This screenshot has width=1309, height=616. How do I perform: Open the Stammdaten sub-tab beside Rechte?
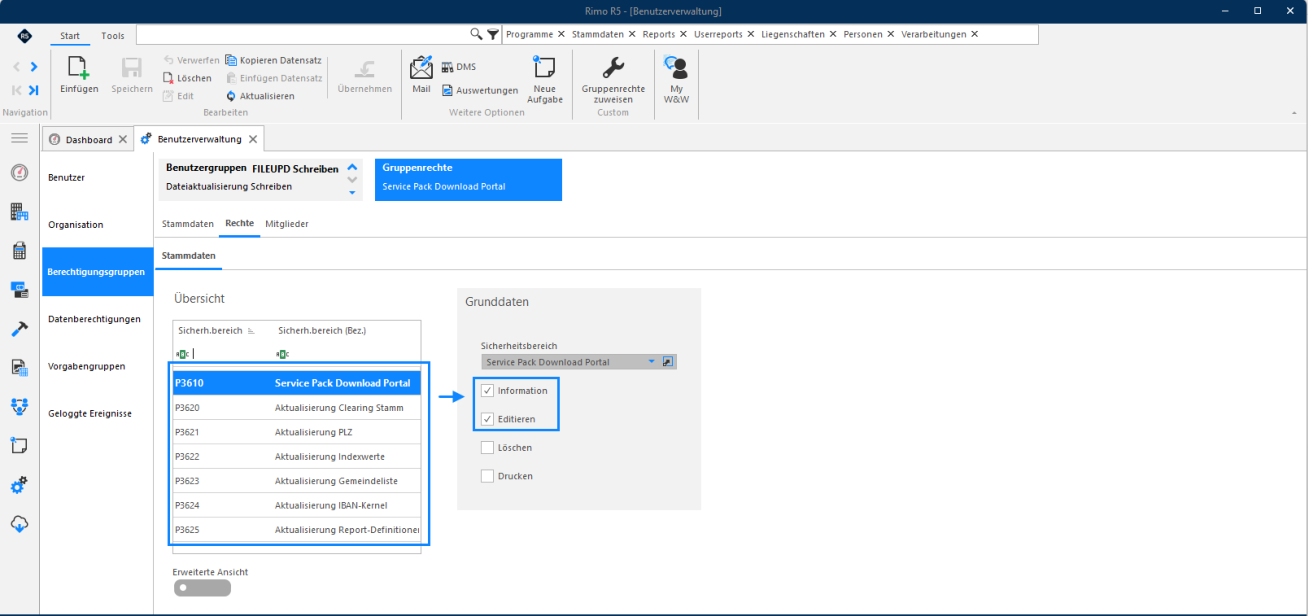click(188, 224)
